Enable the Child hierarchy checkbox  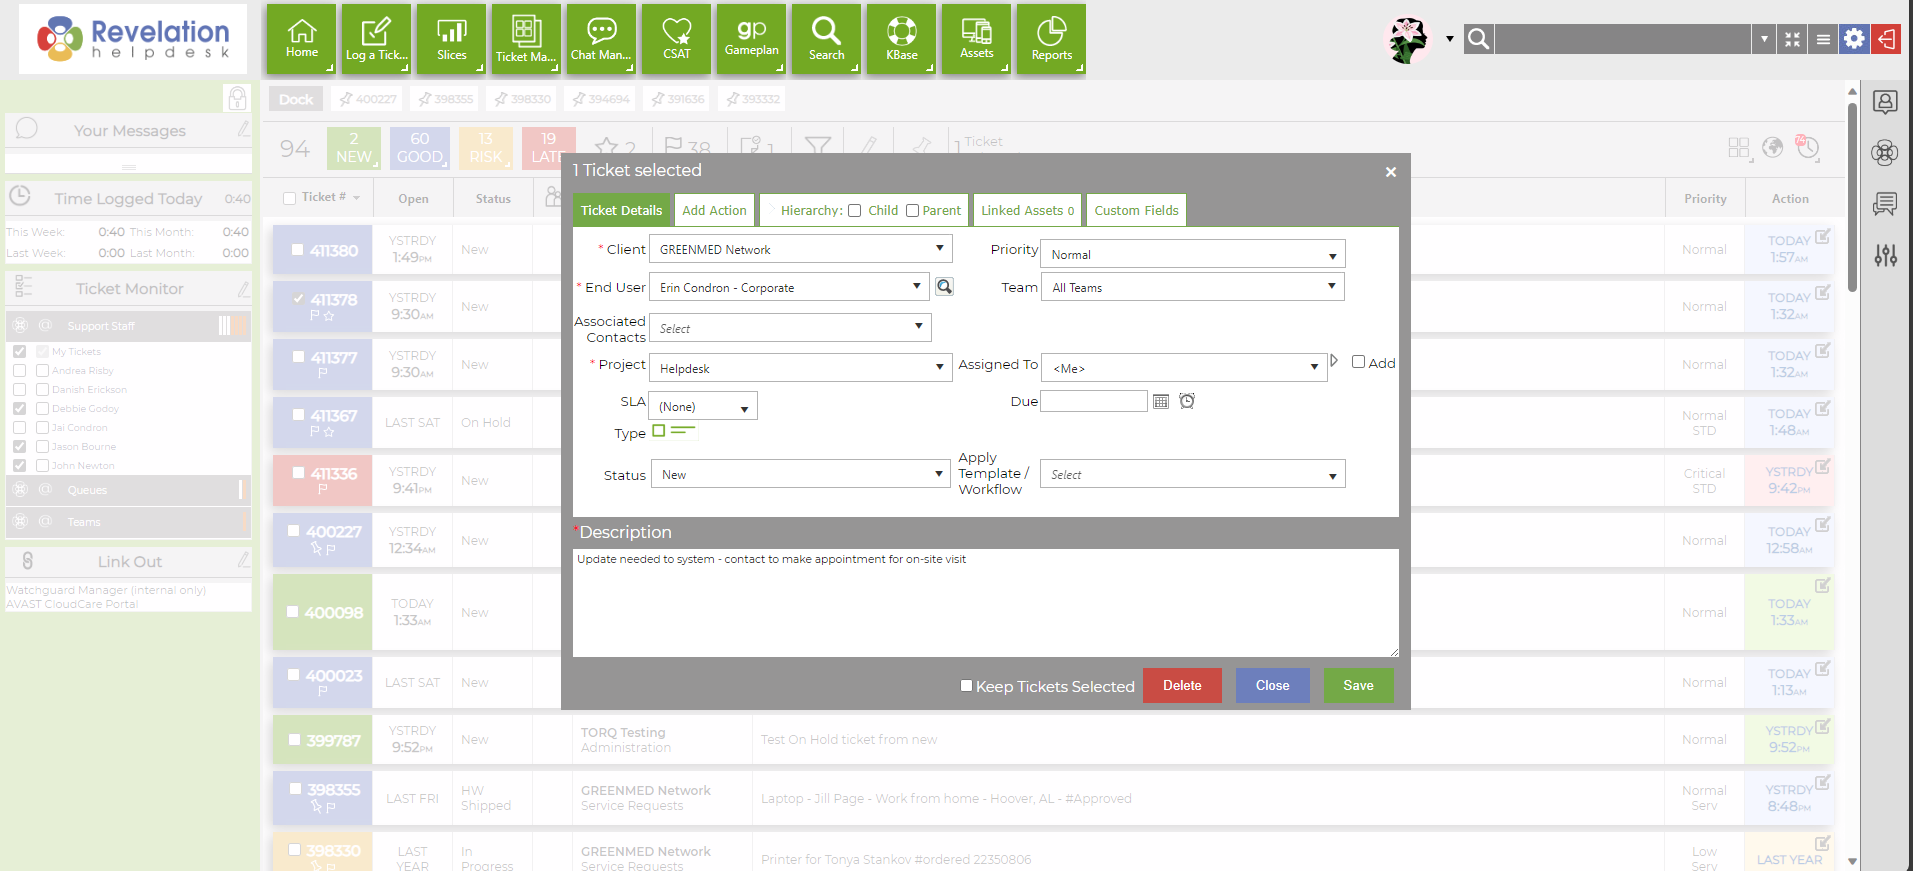coord(854,210)
